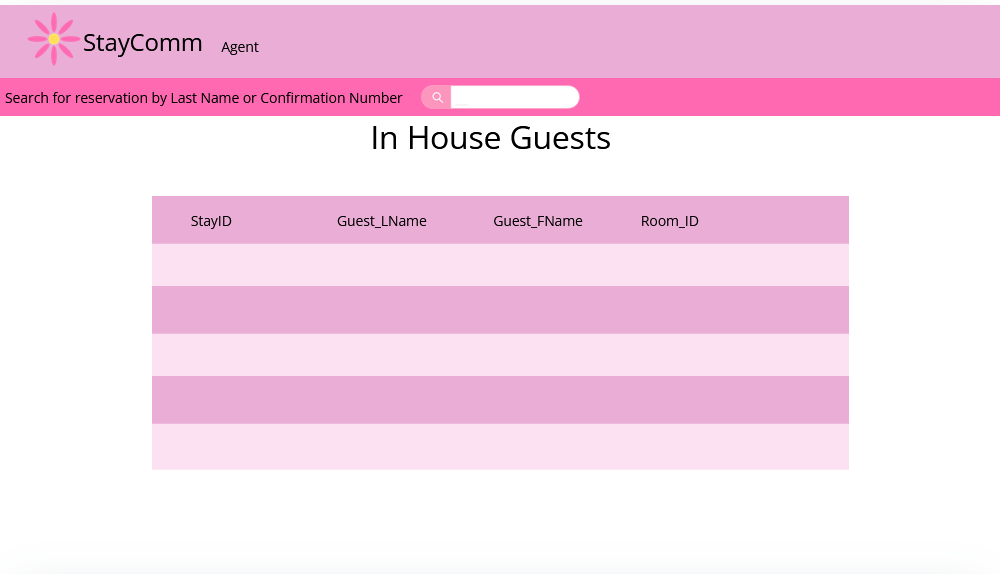1000x574 pixels.
Task: Open the Agent menu item
Action: click(240, 47)
